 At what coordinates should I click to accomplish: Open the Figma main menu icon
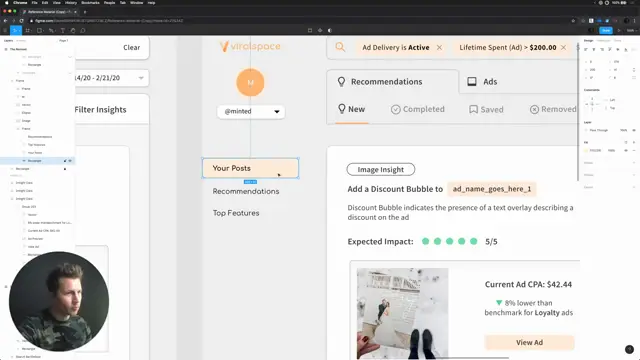coord(5,30)
